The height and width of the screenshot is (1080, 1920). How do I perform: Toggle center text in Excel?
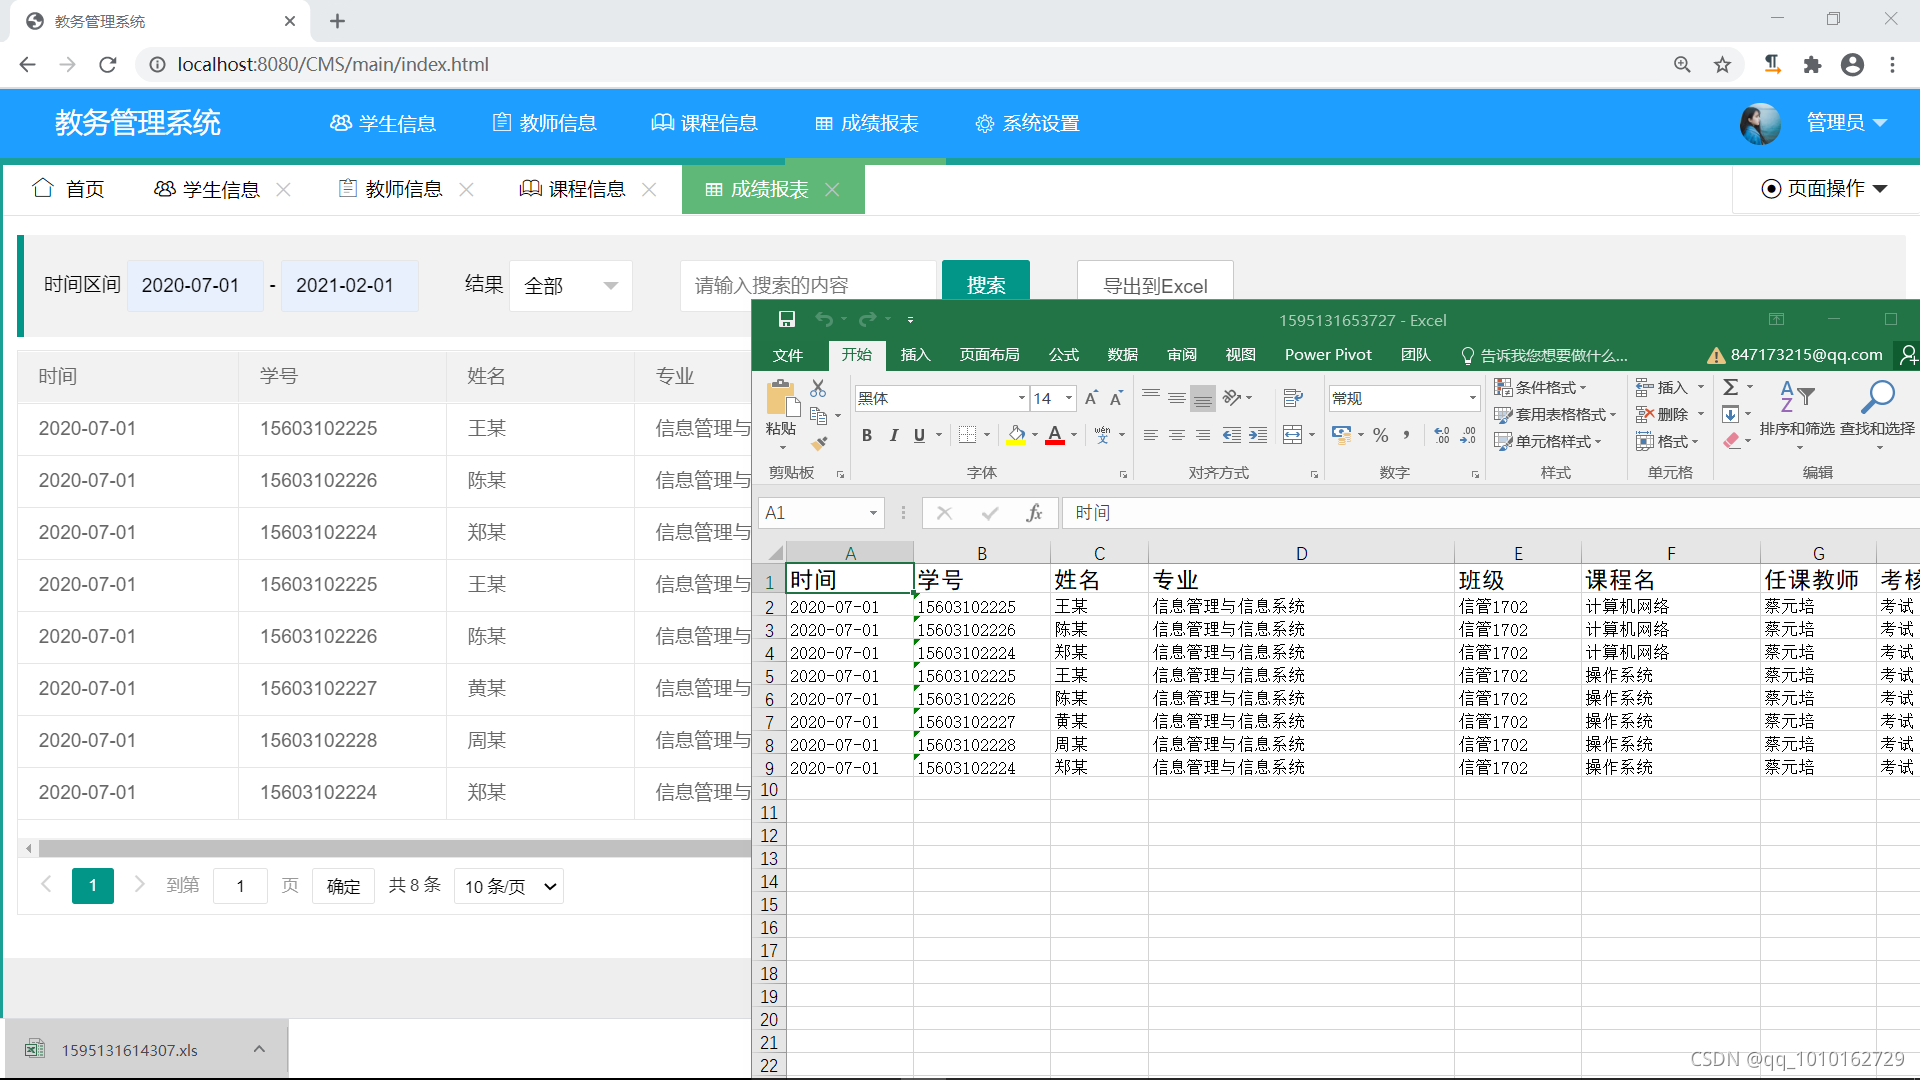click(1177, 435)
